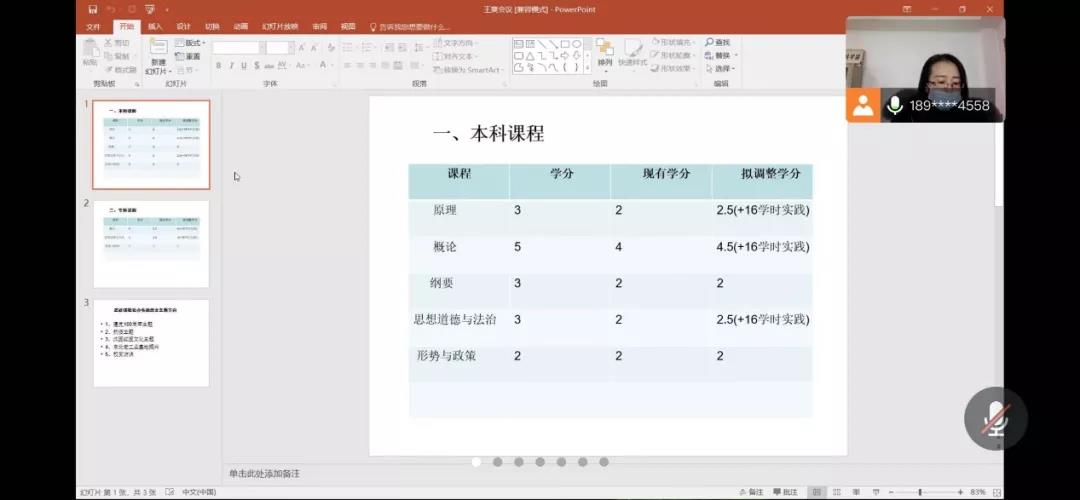
Task: Switch to slide sorter view icon
Action: pos(838,492)
